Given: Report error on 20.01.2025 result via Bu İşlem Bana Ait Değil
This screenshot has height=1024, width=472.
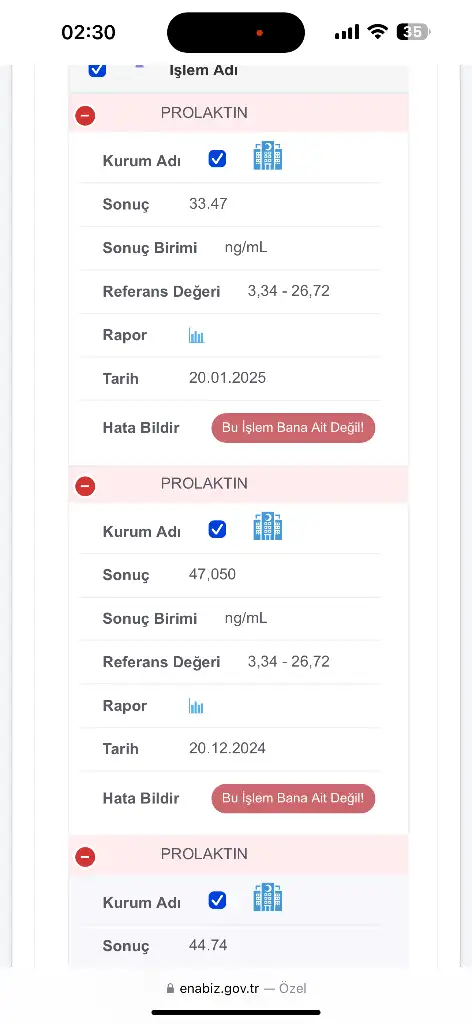Looking at the screenshot, I should [293, 428].
